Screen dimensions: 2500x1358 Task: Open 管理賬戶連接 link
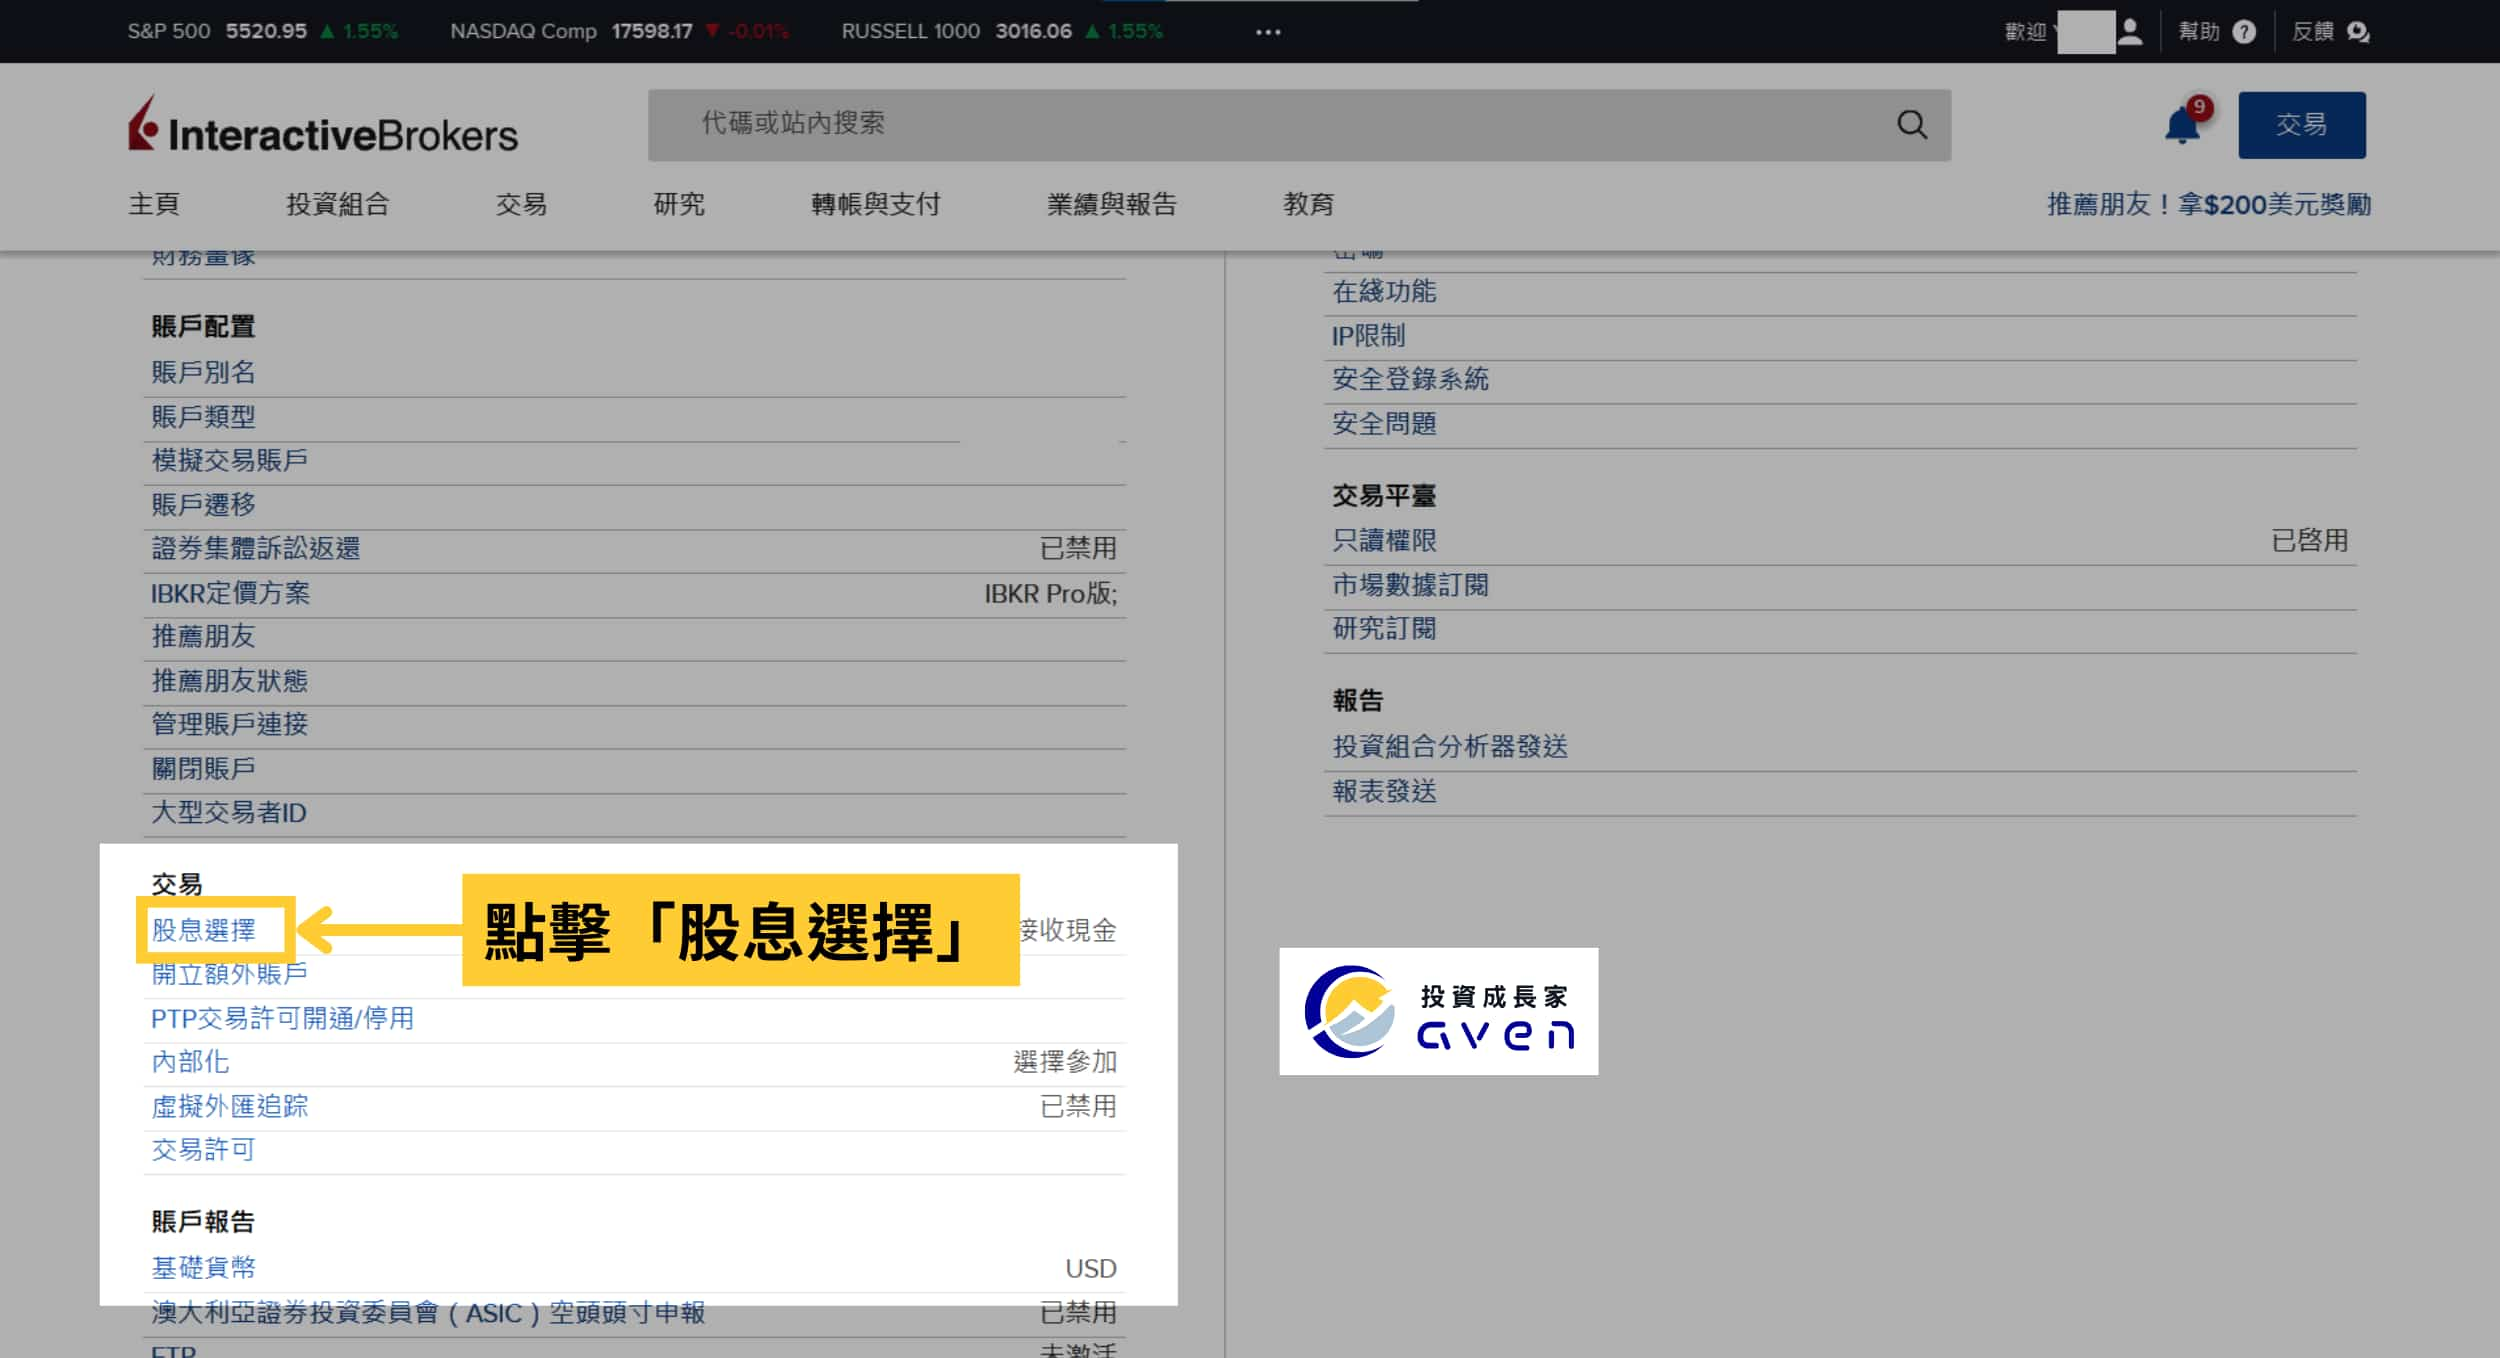[x=229, y=724]
